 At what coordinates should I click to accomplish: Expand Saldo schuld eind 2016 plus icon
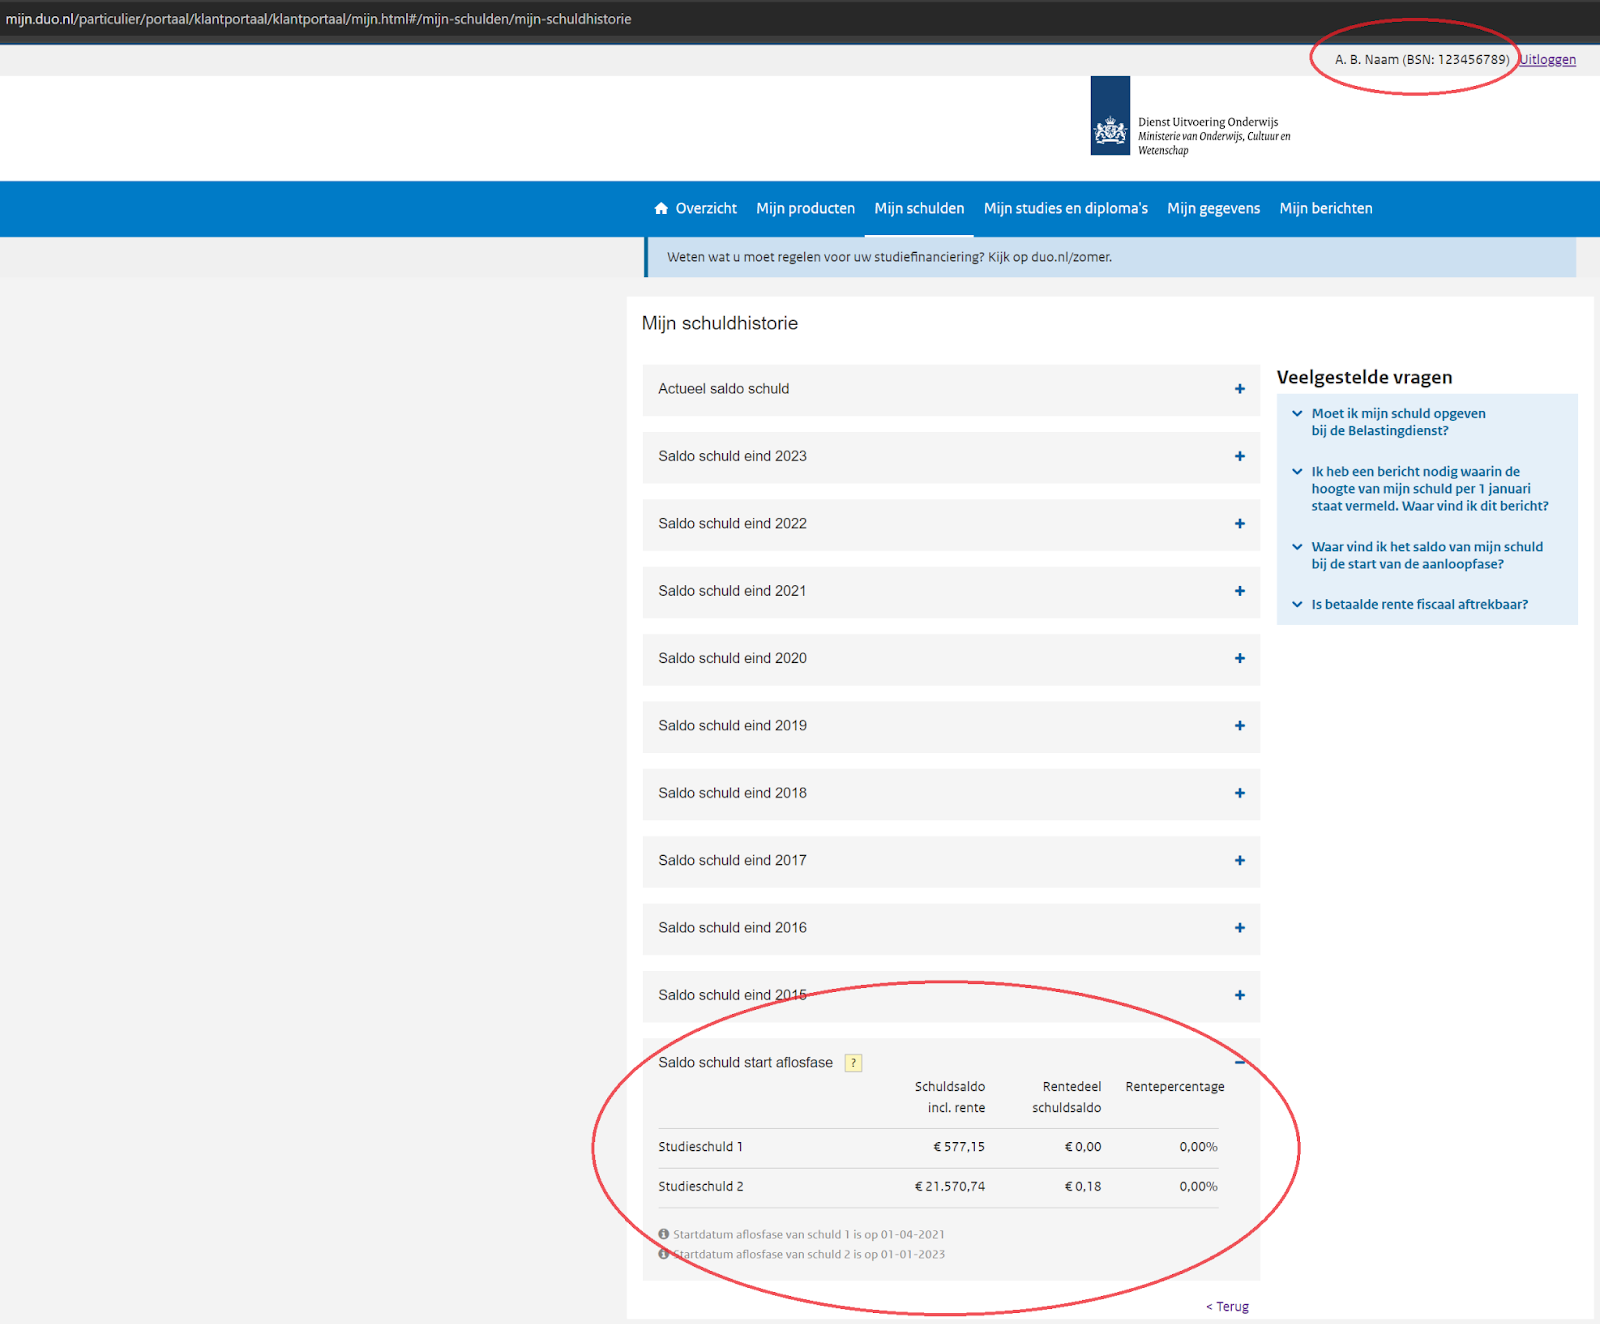[x=1240, y=928]
